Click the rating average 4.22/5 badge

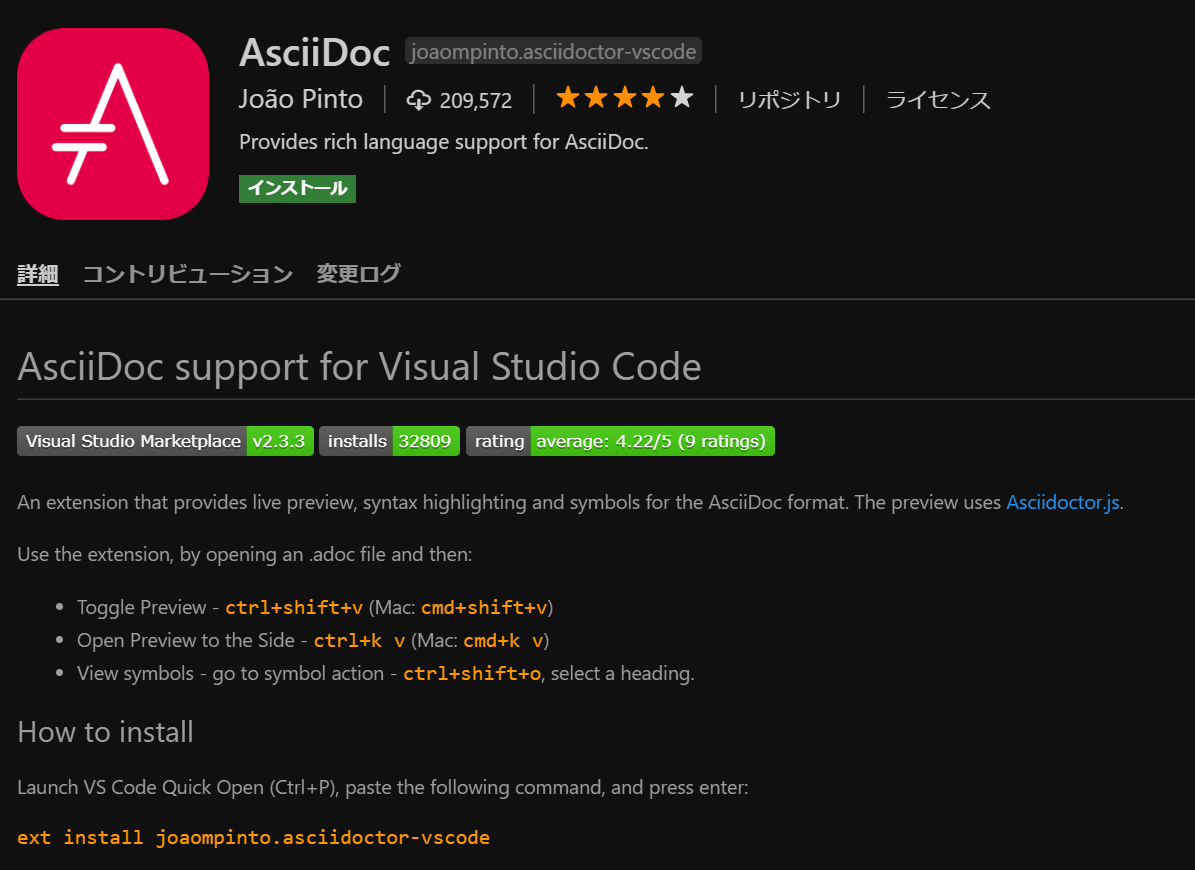pyautogui.click(x=620, y=441)
